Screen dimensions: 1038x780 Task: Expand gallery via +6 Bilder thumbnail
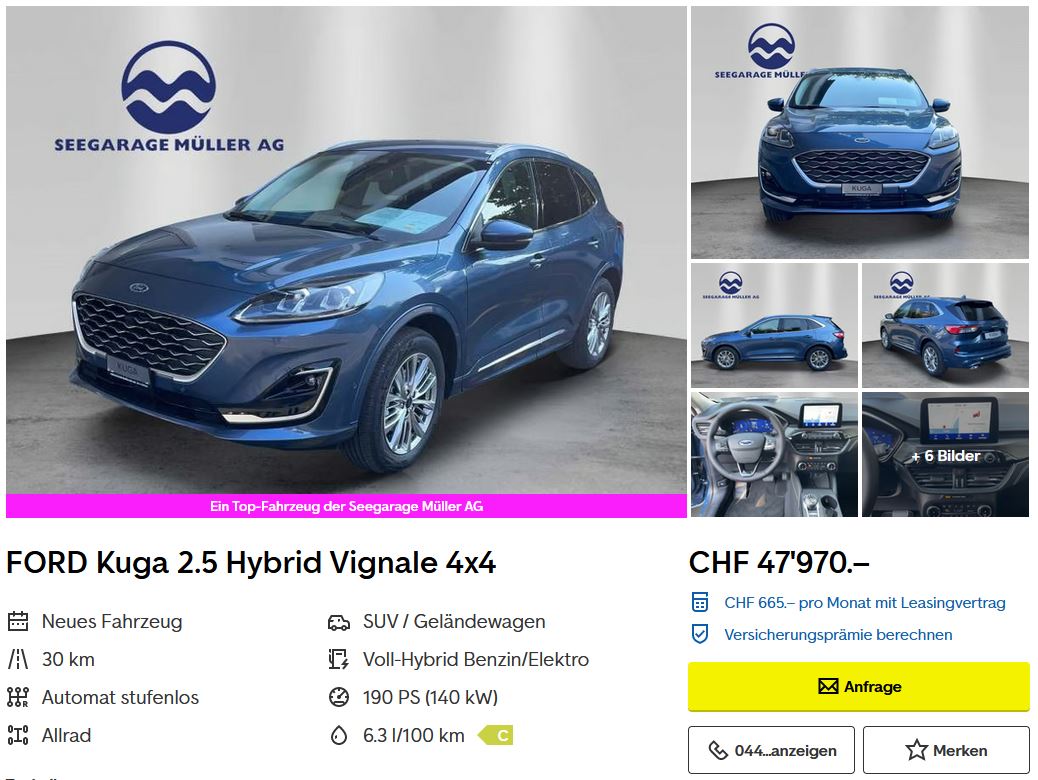945,455
